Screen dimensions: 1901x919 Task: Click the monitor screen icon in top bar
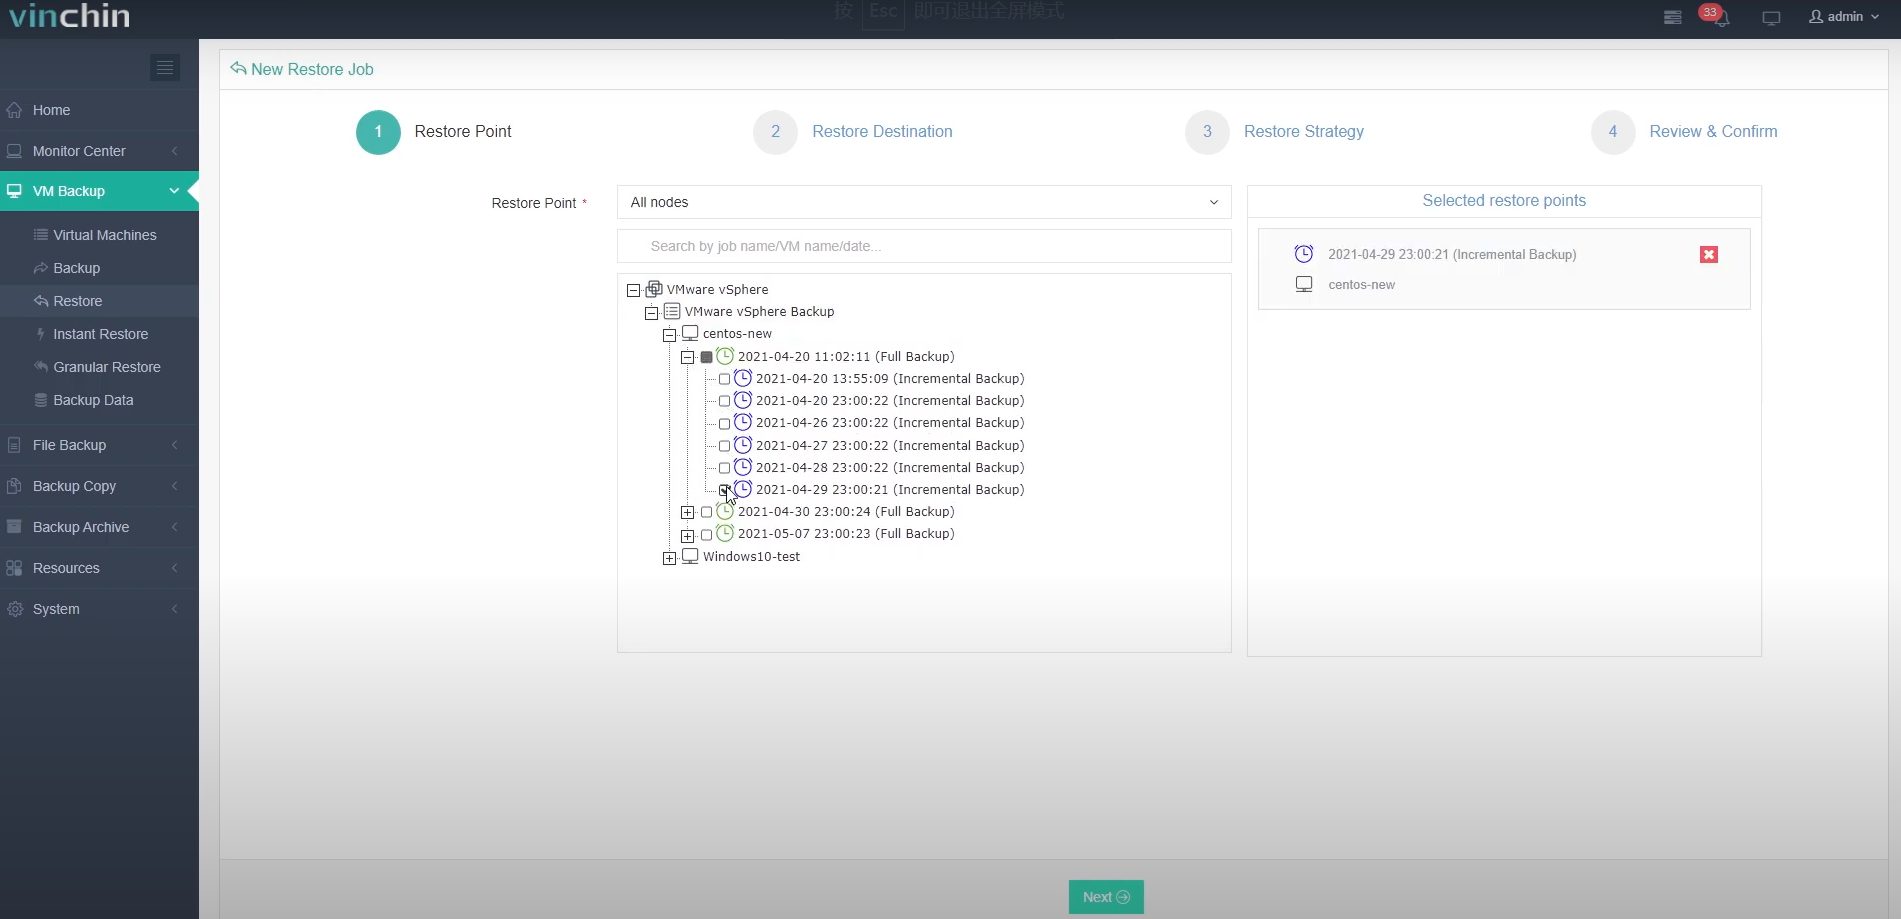coord(1771,18)
